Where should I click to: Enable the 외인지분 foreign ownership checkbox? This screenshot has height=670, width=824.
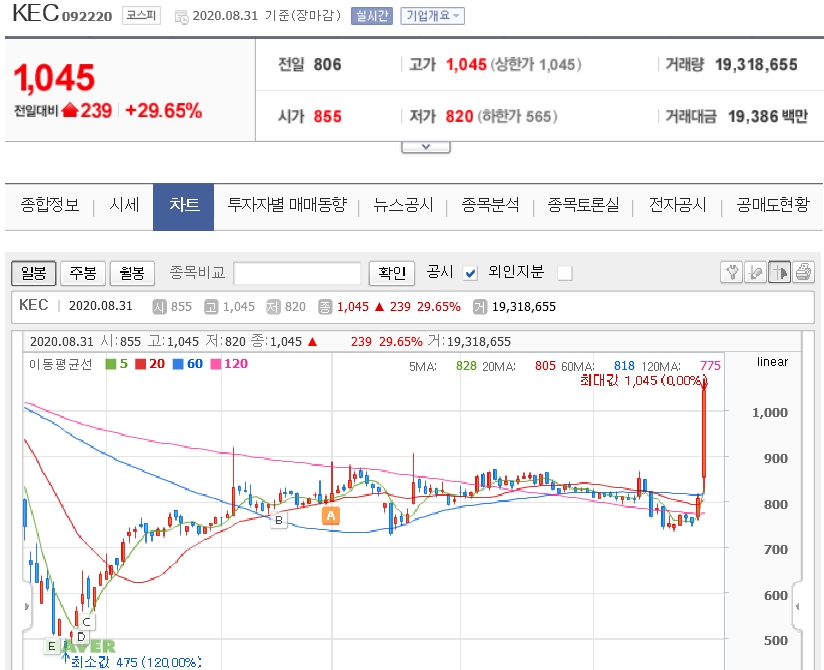tap(565, 273)
